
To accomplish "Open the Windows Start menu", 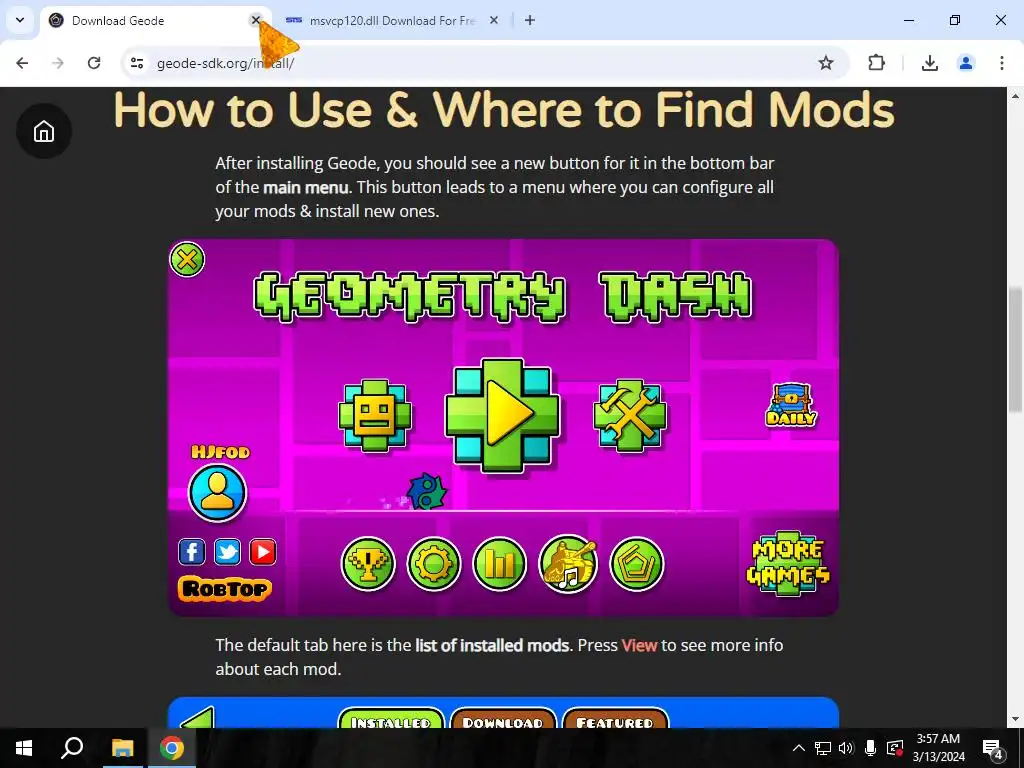I will point(24,748).
